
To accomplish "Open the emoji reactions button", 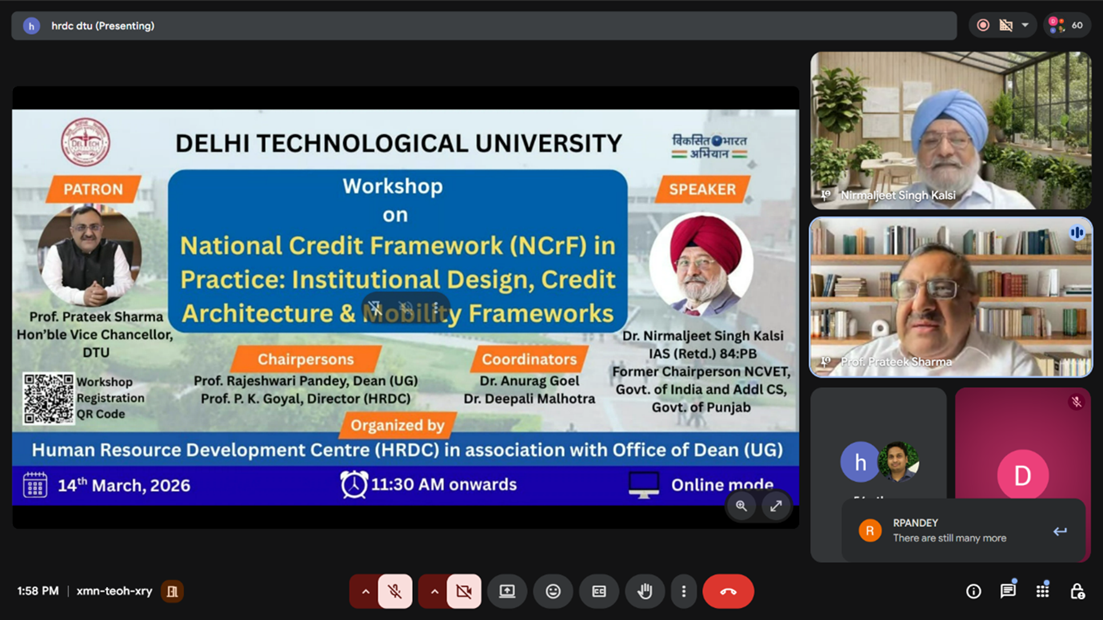I will [553, 592].
